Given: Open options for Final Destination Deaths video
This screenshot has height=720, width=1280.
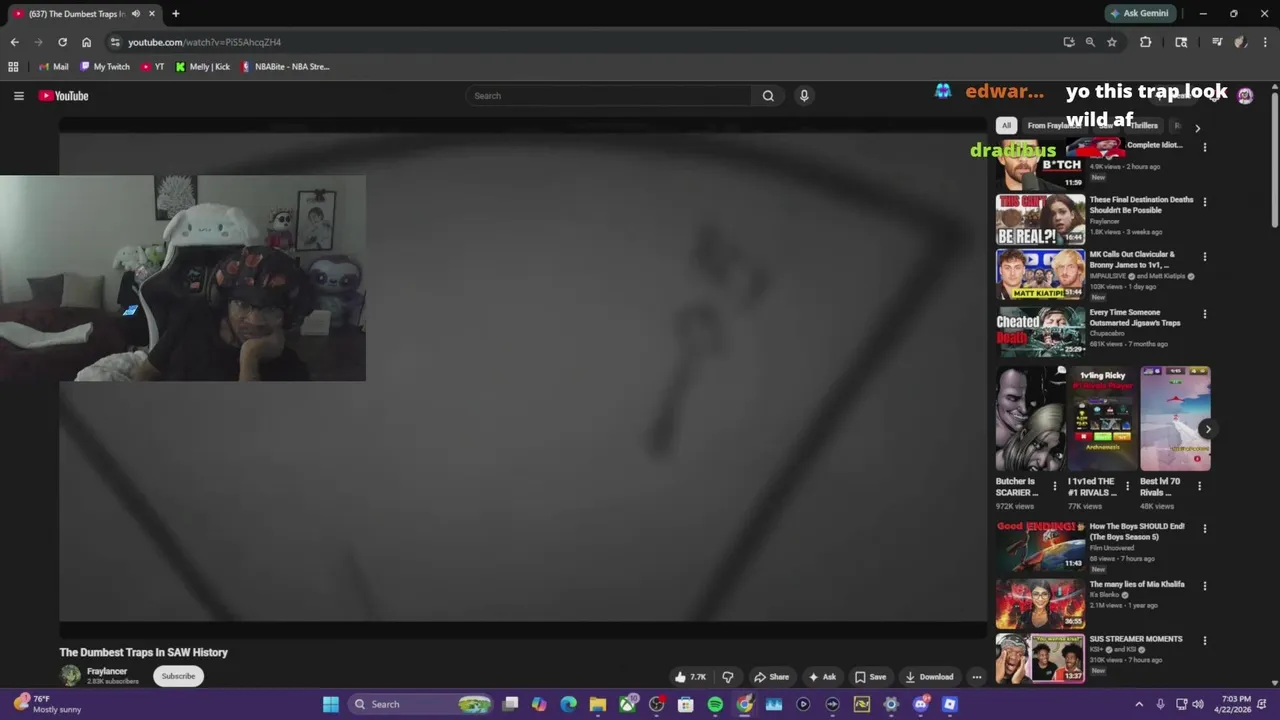Looking at the screenshot, I should [x=1204, y=202].
